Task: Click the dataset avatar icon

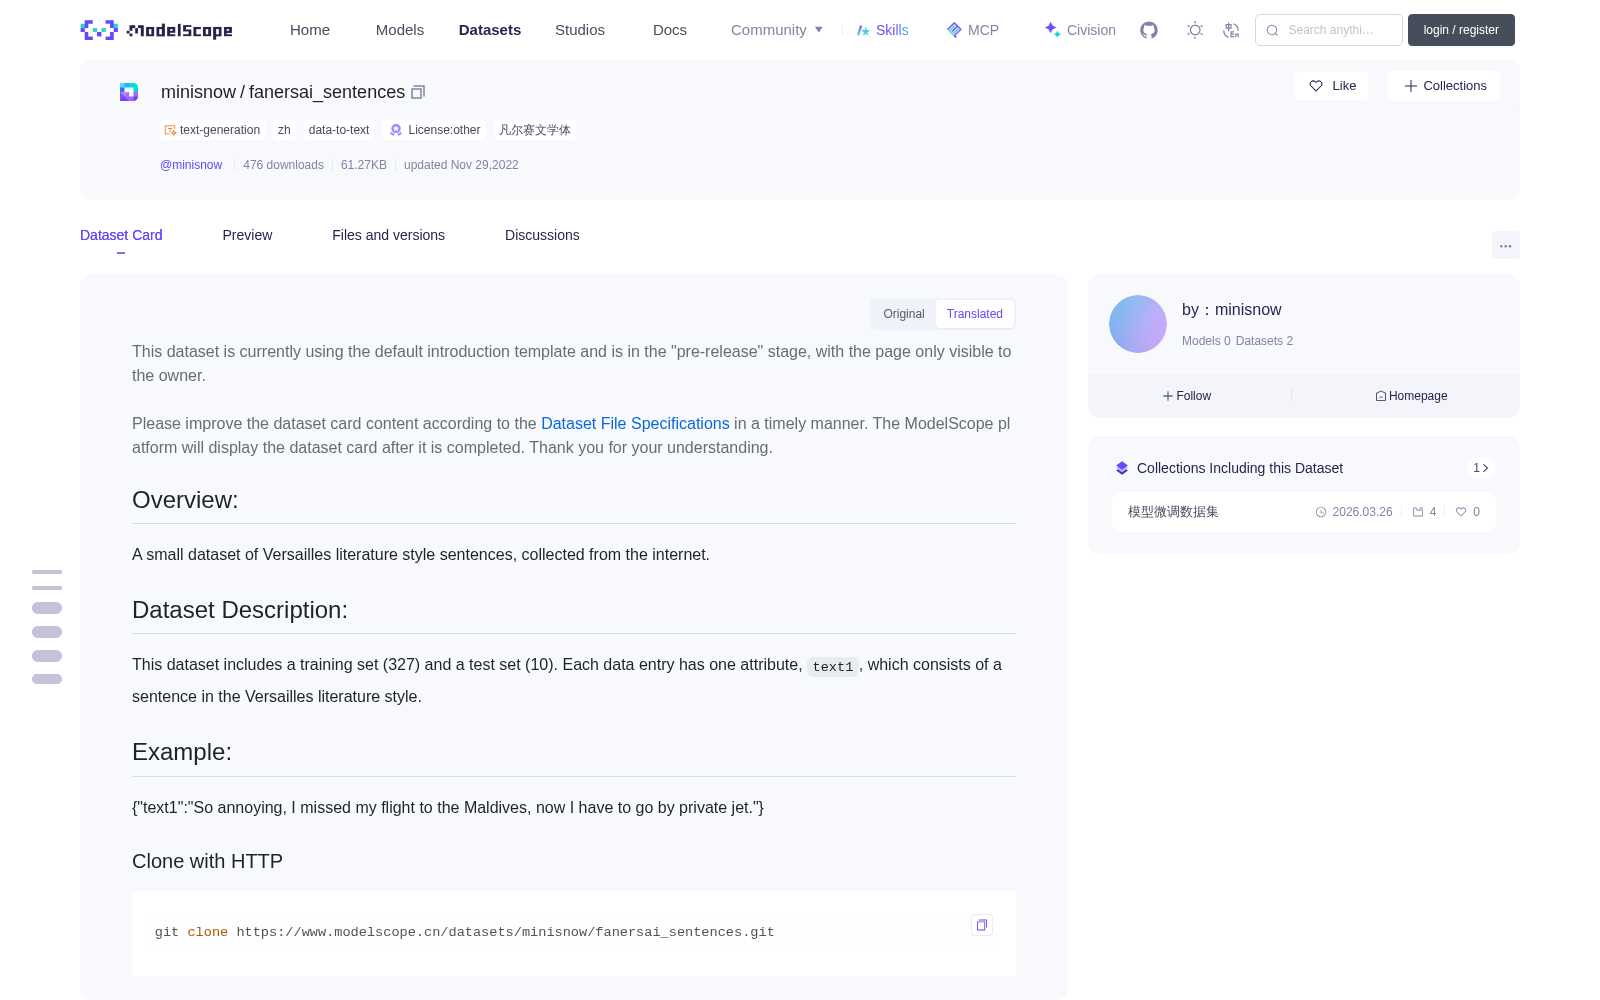Action: click(x=129, y=92)
